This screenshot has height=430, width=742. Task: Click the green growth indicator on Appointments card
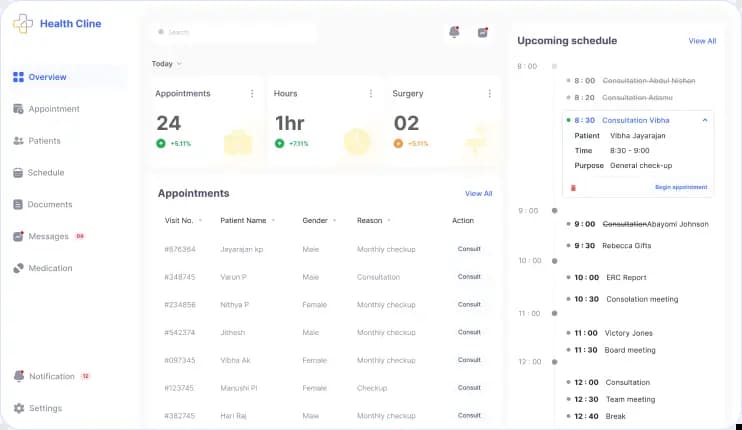[160, 143]
